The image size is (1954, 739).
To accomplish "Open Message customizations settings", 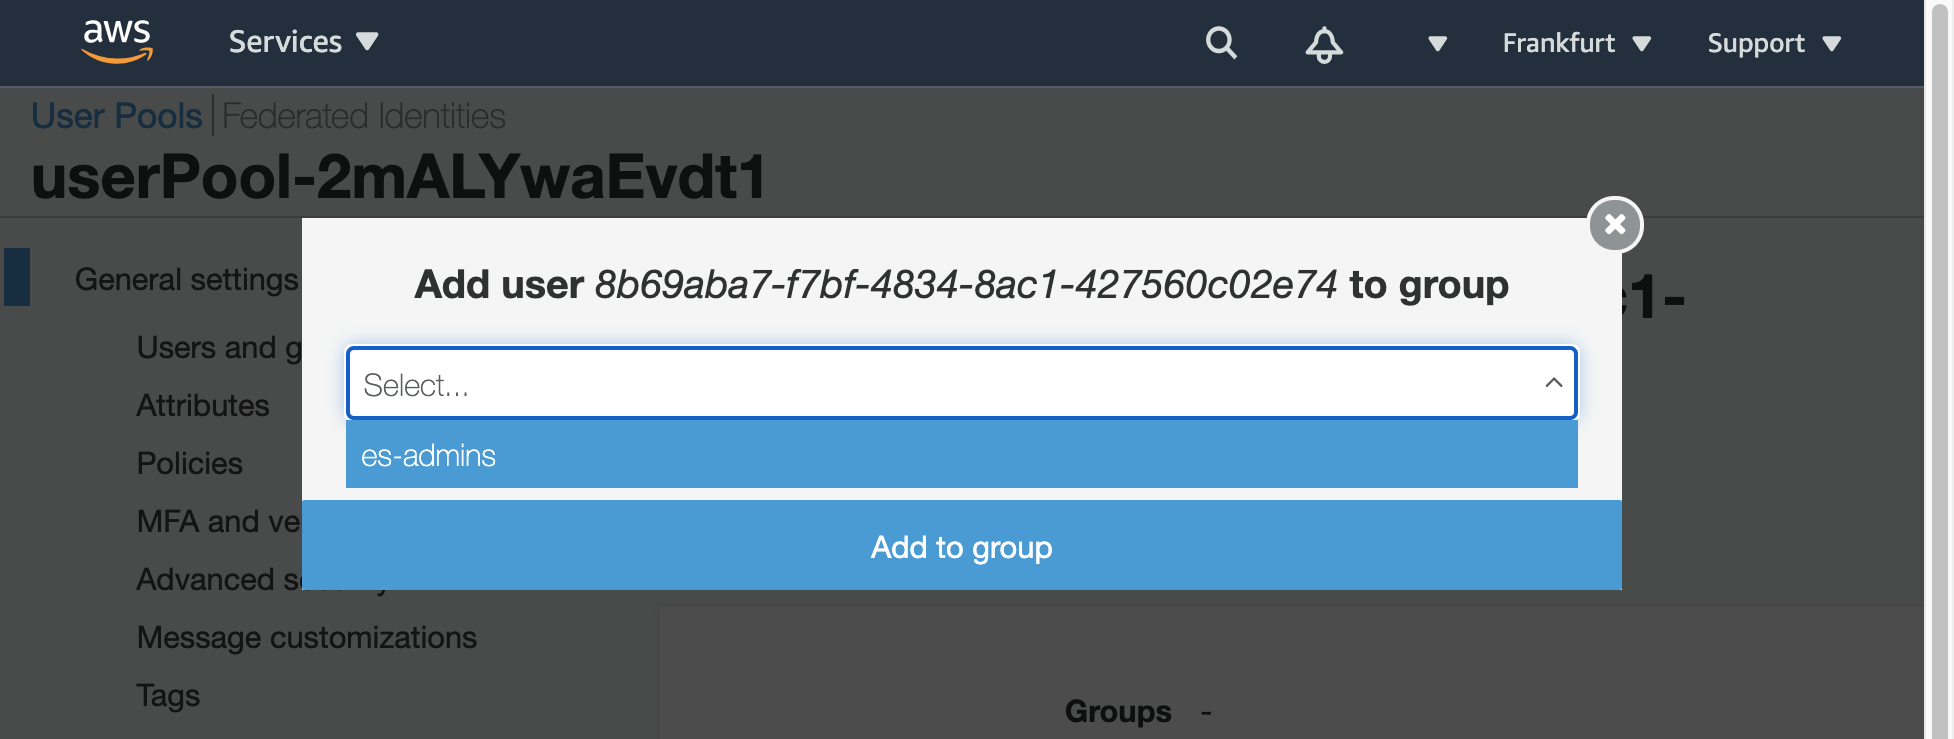I will coord(307,637).
